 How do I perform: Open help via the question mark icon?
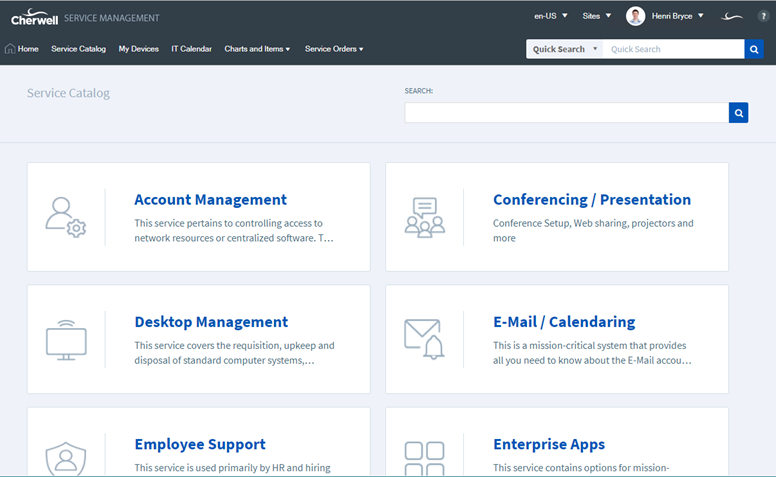[x=763, y=16]
